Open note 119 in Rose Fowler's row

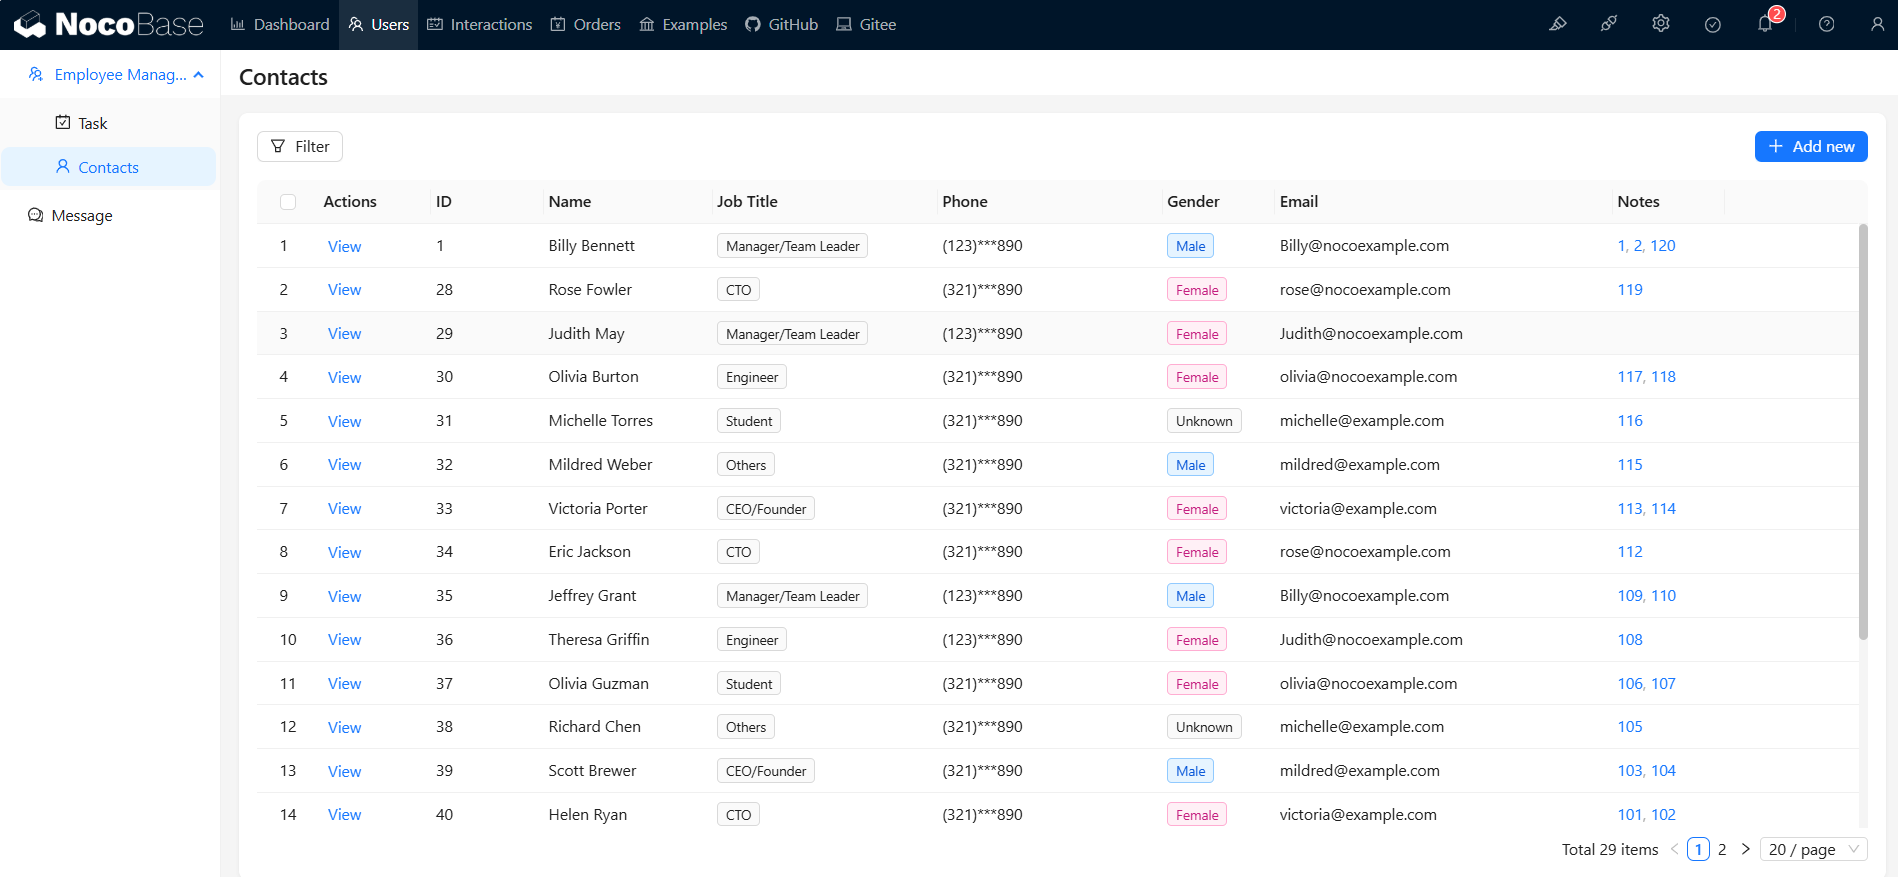(x=1630, y=290)
